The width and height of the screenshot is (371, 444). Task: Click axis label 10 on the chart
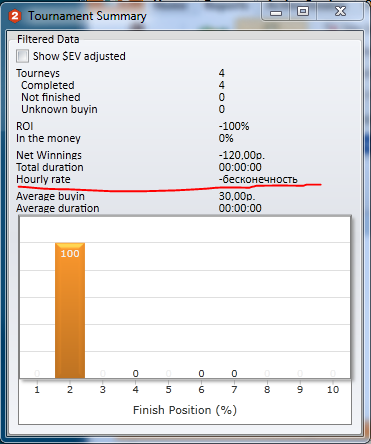point(333,390)
